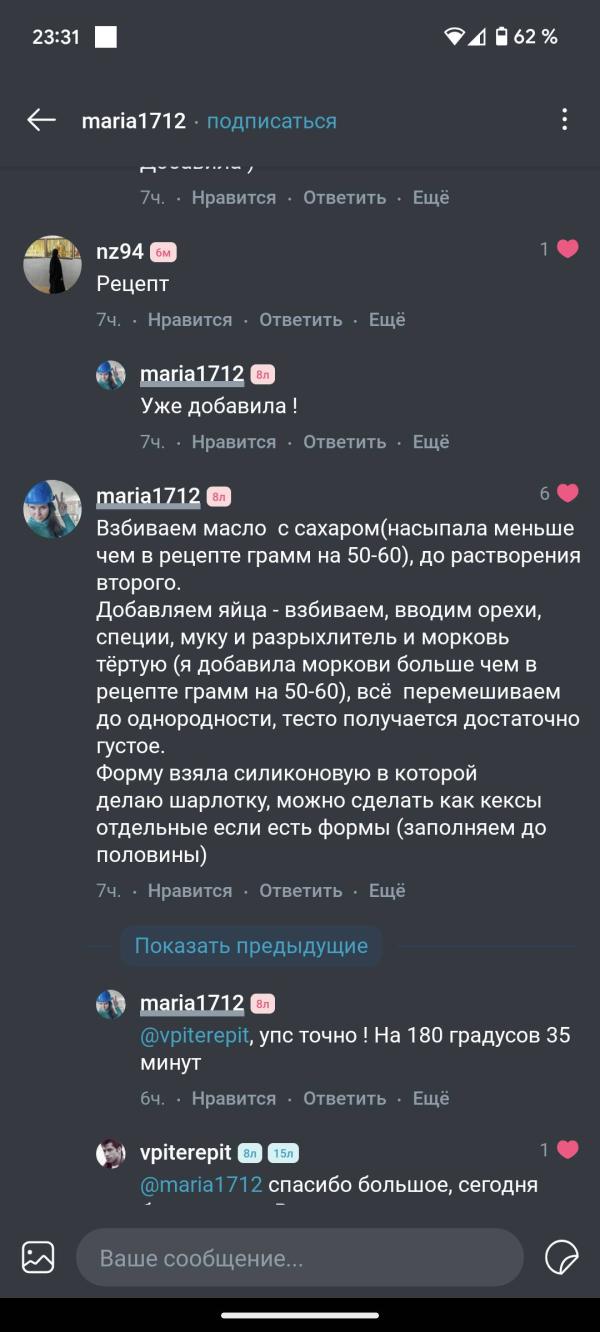Image resolution: width=600 pixels, height=1332 pixels.
Task: Open "Ещё" under the 180 градусов reply
Action: 431,1098
